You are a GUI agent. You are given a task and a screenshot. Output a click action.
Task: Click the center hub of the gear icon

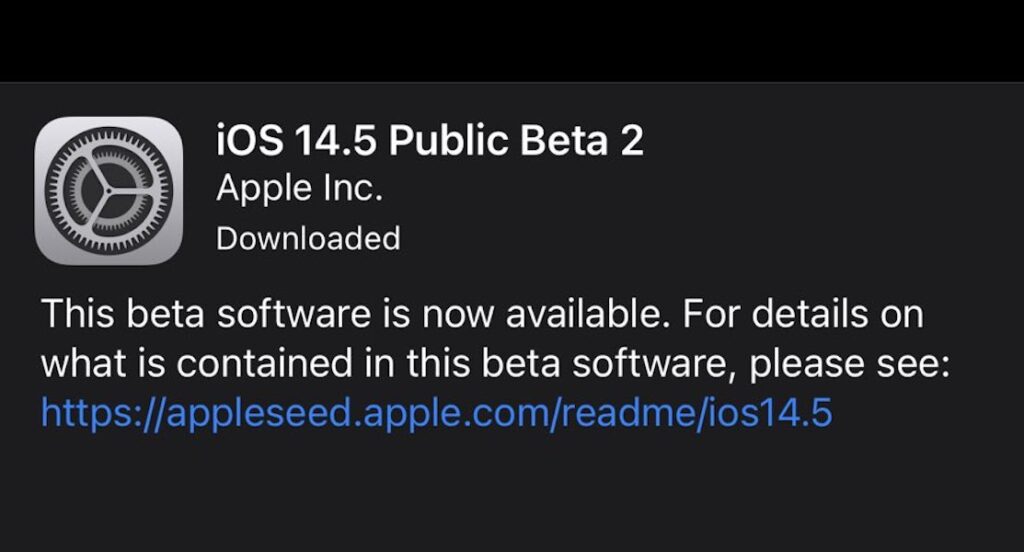click(108, 190)
